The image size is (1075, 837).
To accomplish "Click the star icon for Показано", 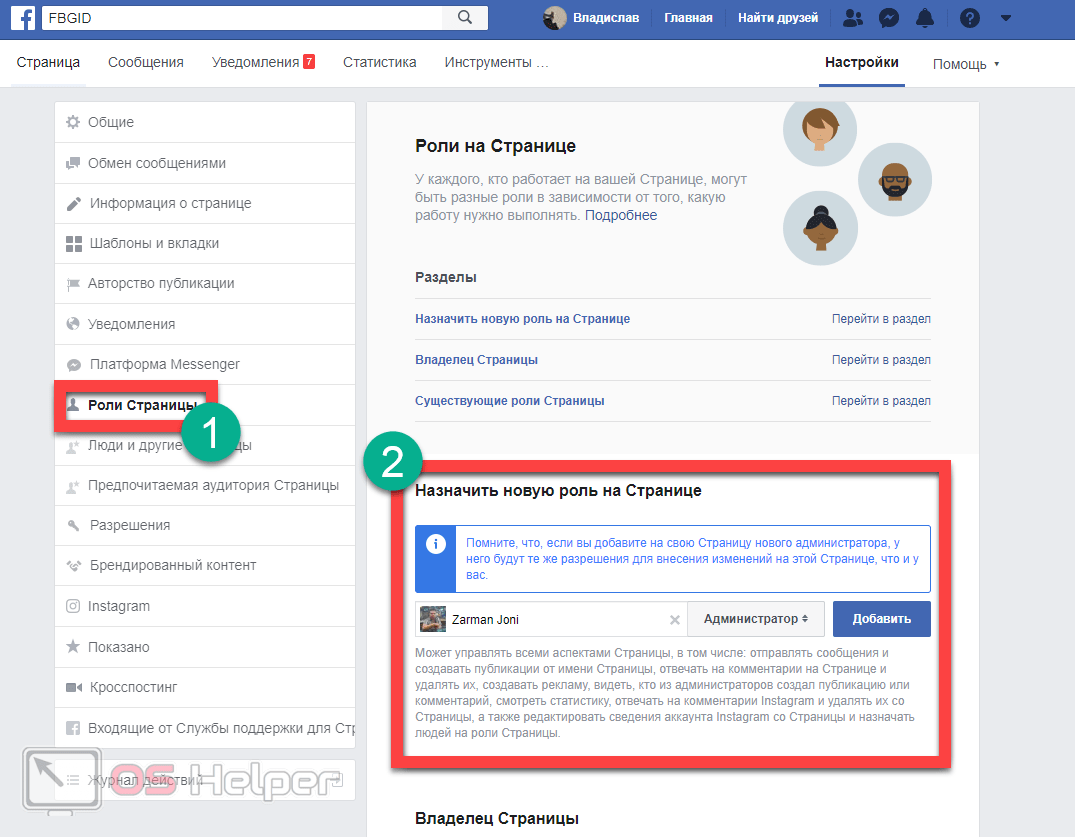I will click(x=73, y=646).
